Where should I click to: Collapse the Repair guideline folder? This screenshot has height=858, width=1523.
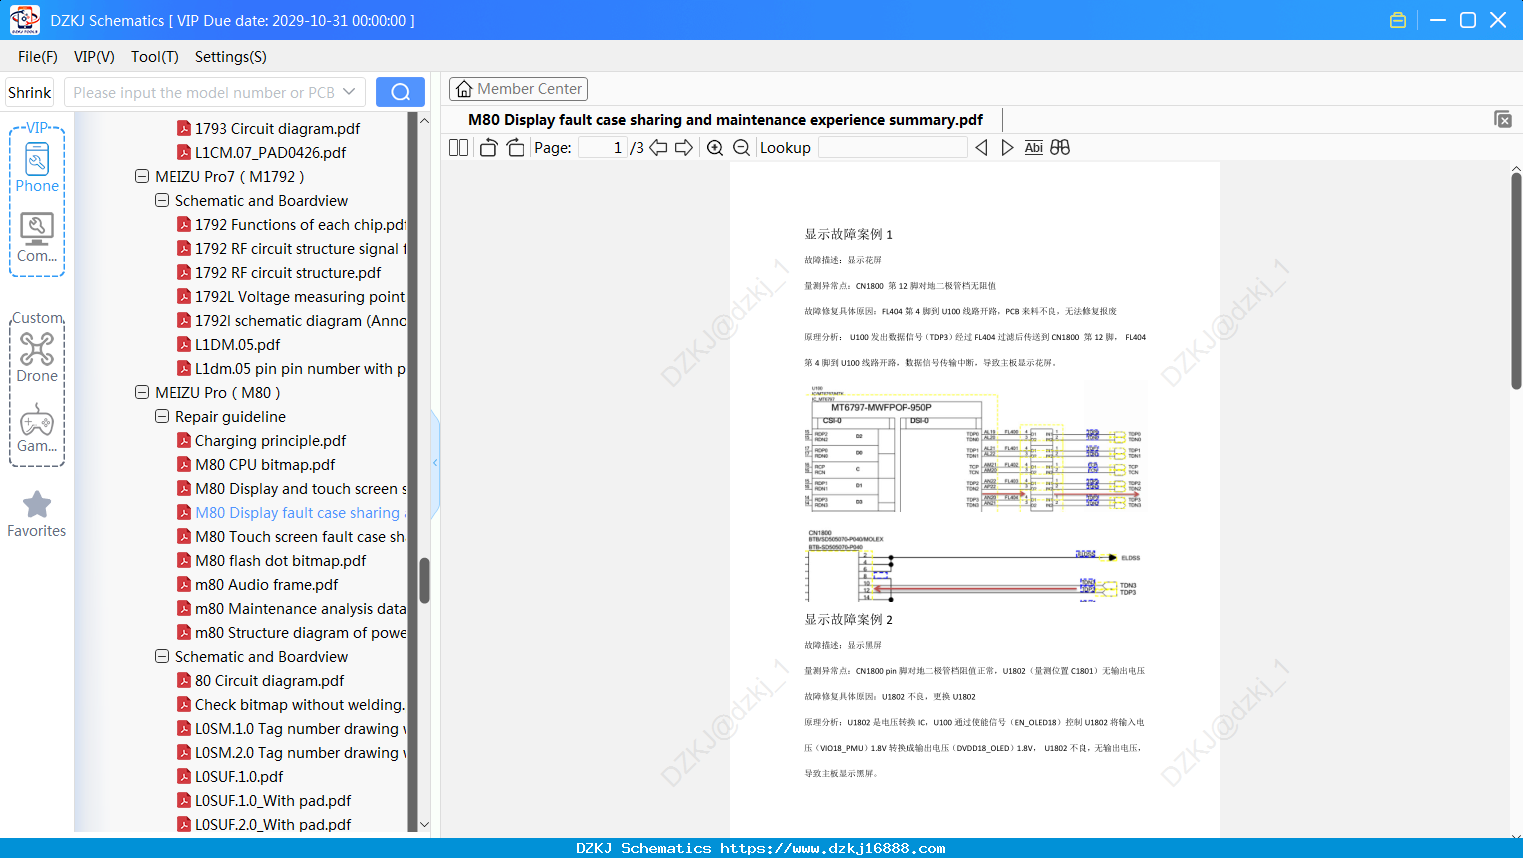[x=162, y=417]
